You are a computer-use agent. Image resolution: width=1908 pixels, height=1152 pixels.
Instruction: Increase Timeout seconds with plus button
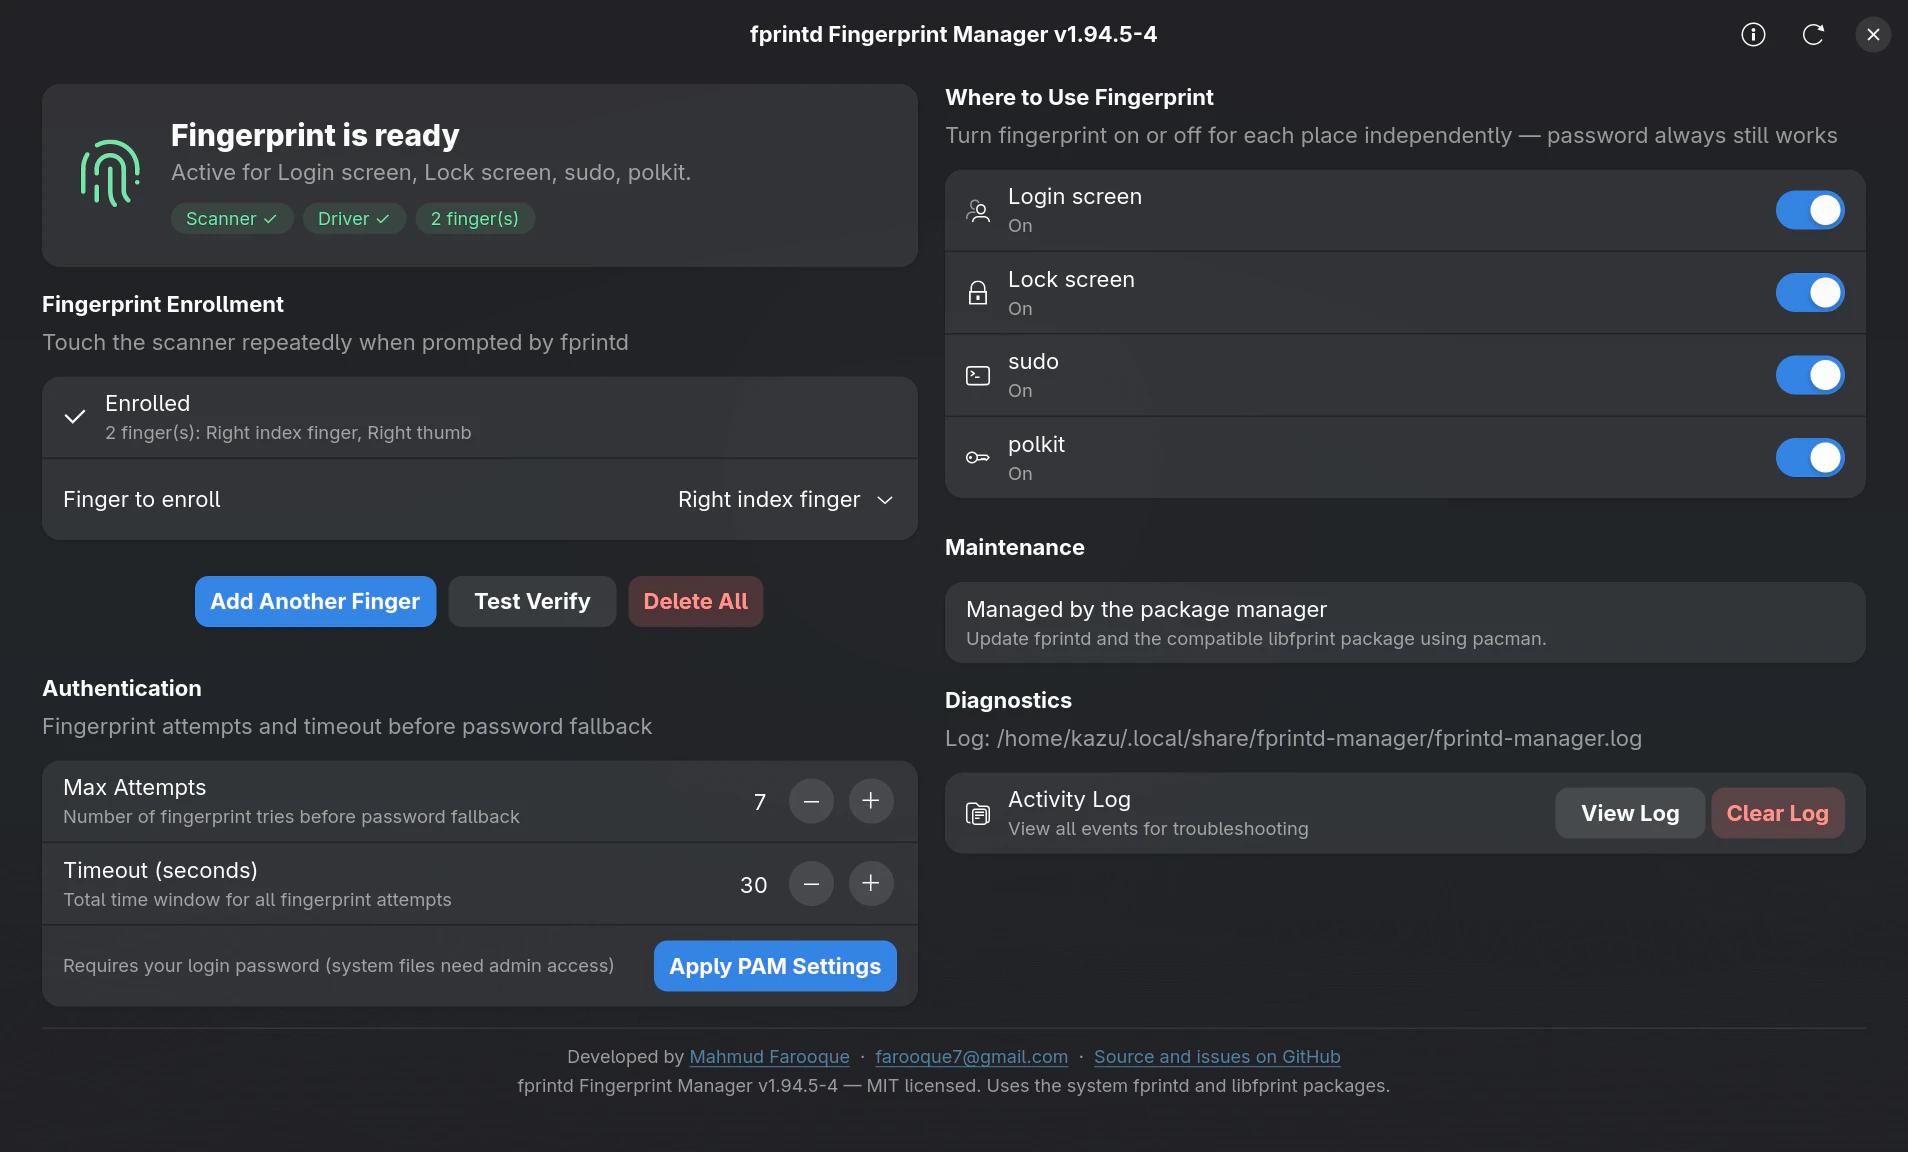tap(871, 884)
